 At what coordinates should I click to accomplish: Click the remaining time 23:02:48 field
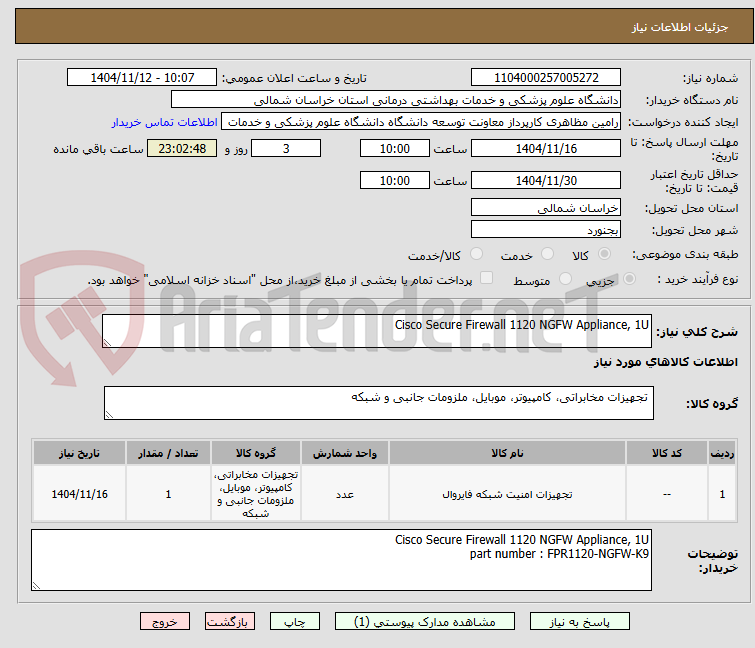click(182, 148)
